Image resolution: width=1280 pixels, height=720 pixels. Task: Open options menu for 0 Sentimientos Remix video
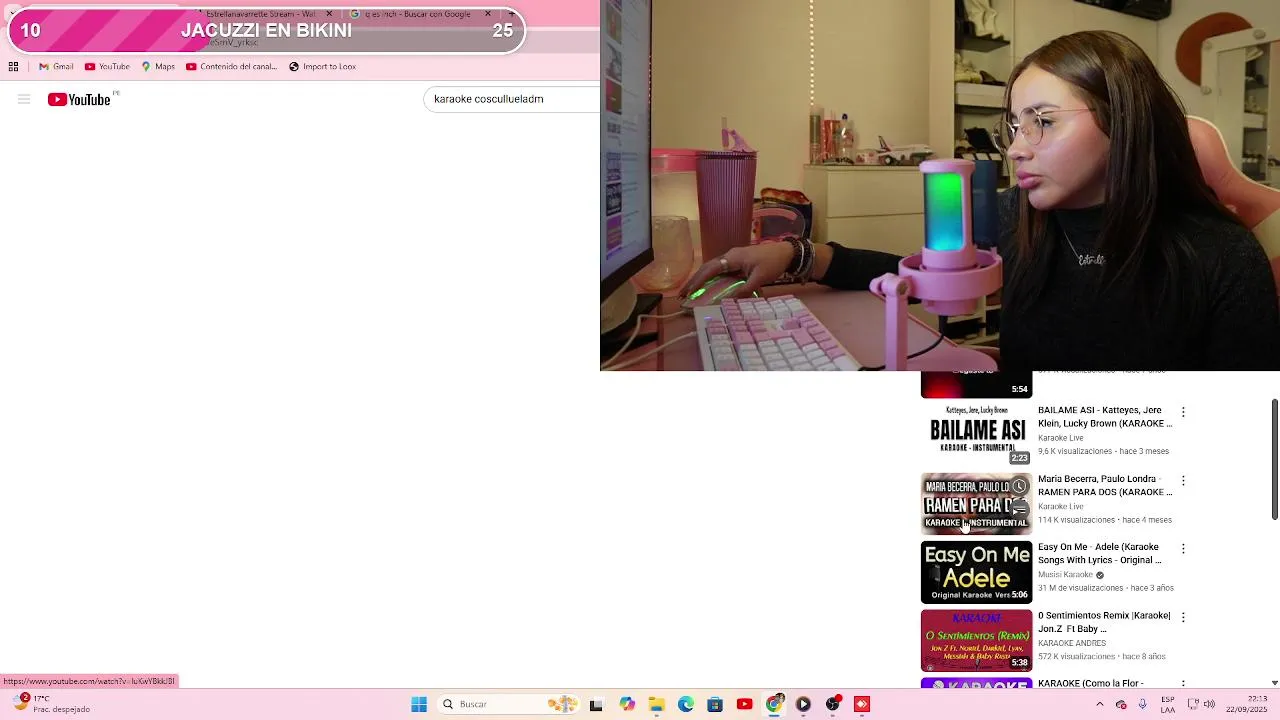pyautogui.click(x=1183, y=618)
